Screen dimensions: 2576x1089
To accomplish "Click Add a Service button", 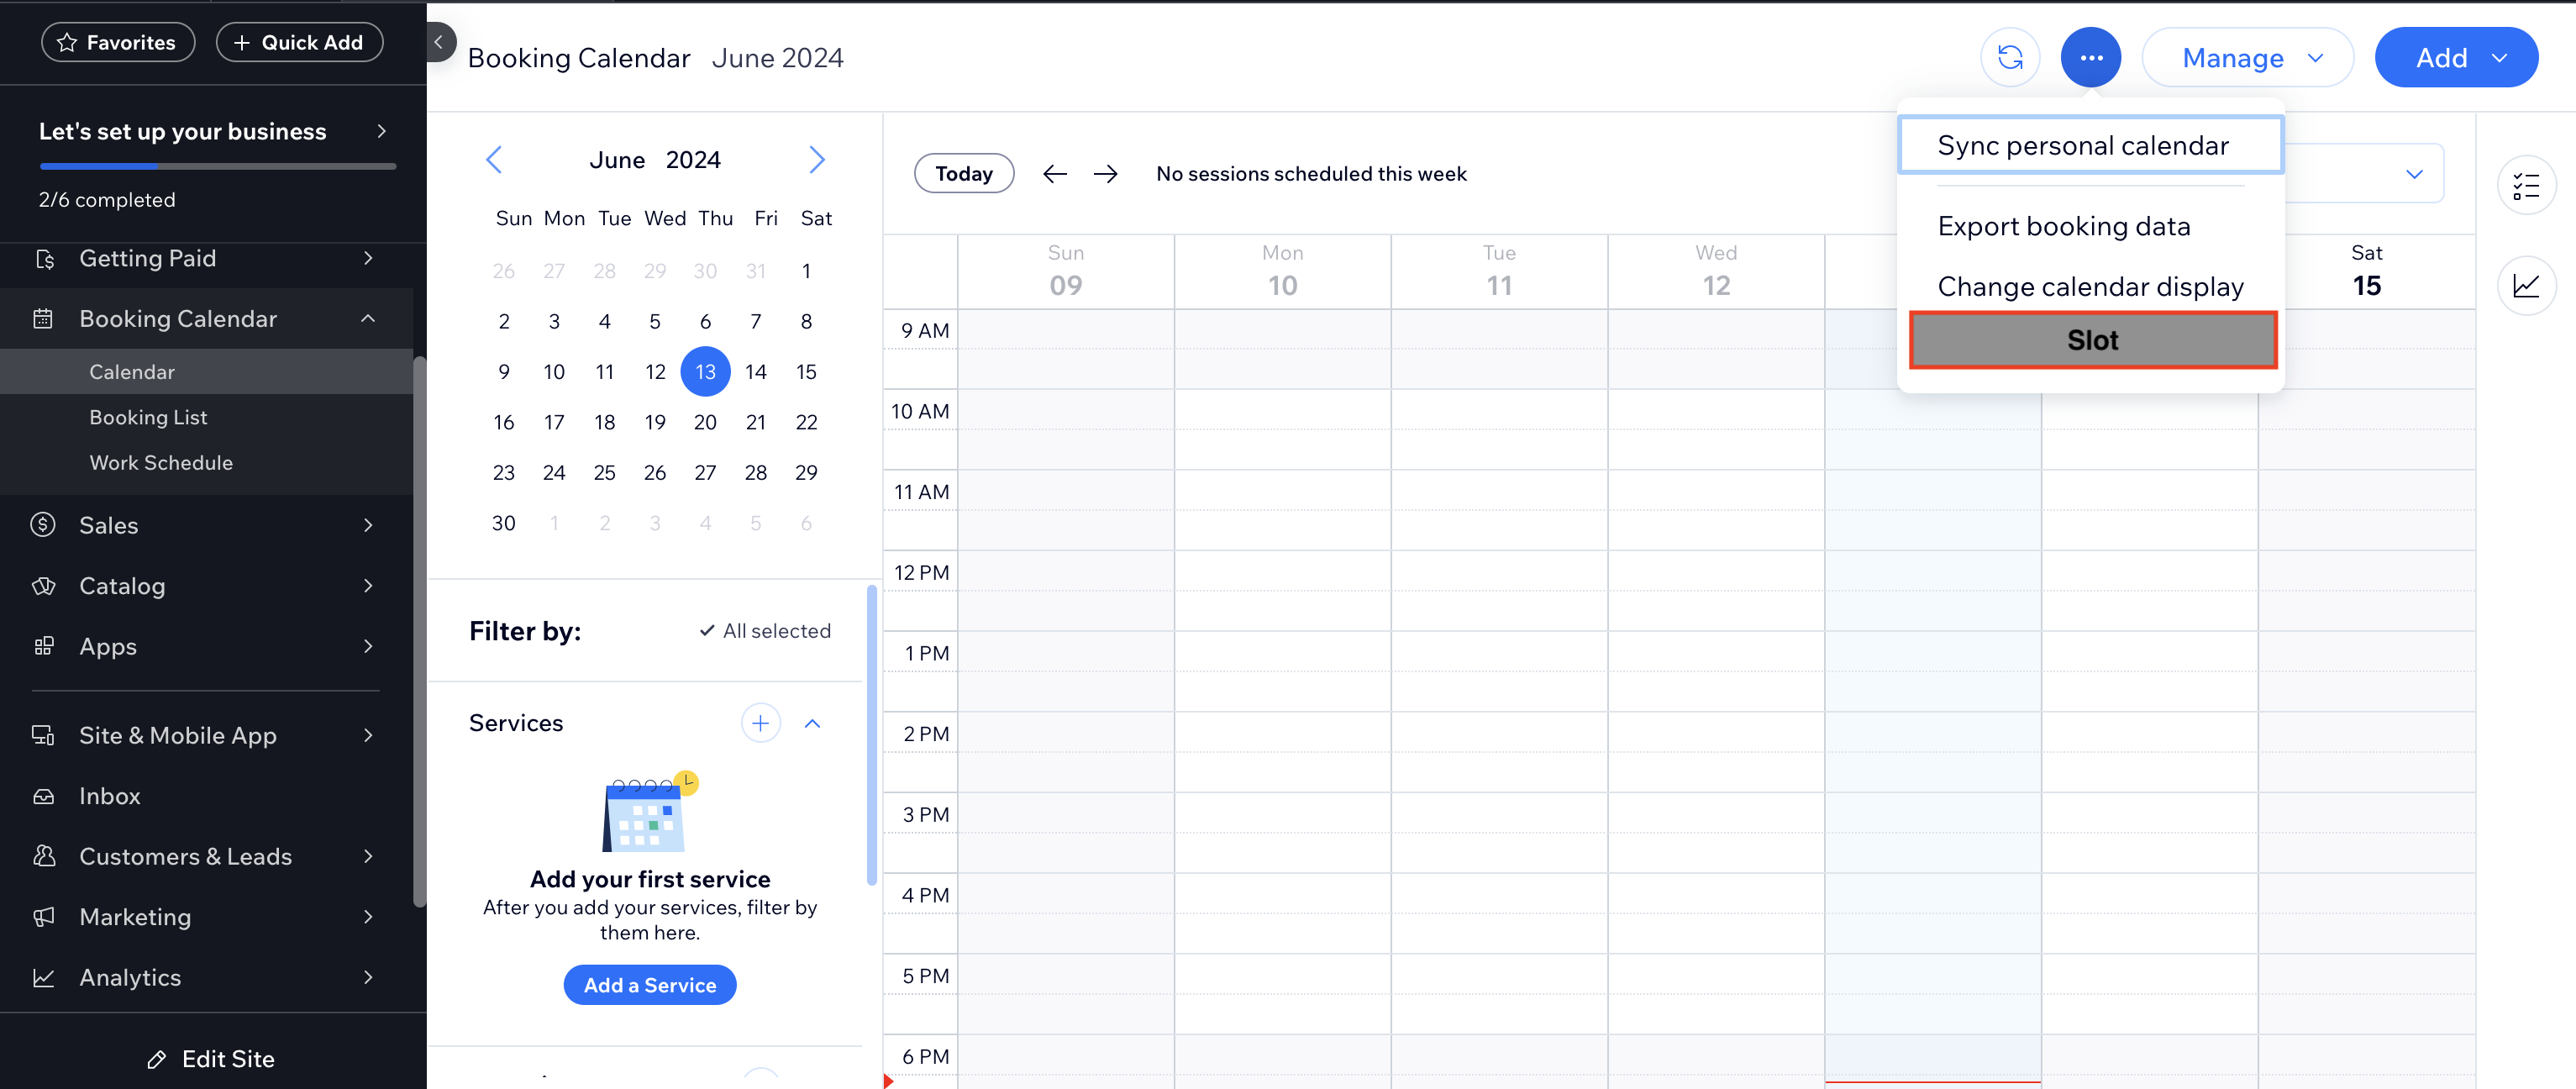I will 649,984.
